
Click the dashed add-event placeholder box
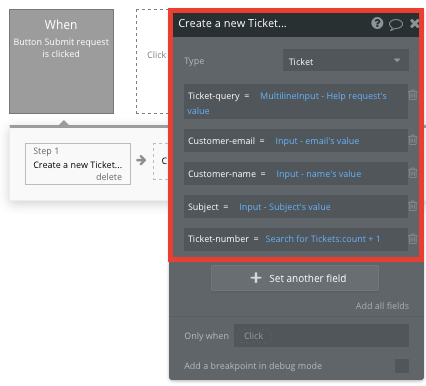tap(153, 61)
